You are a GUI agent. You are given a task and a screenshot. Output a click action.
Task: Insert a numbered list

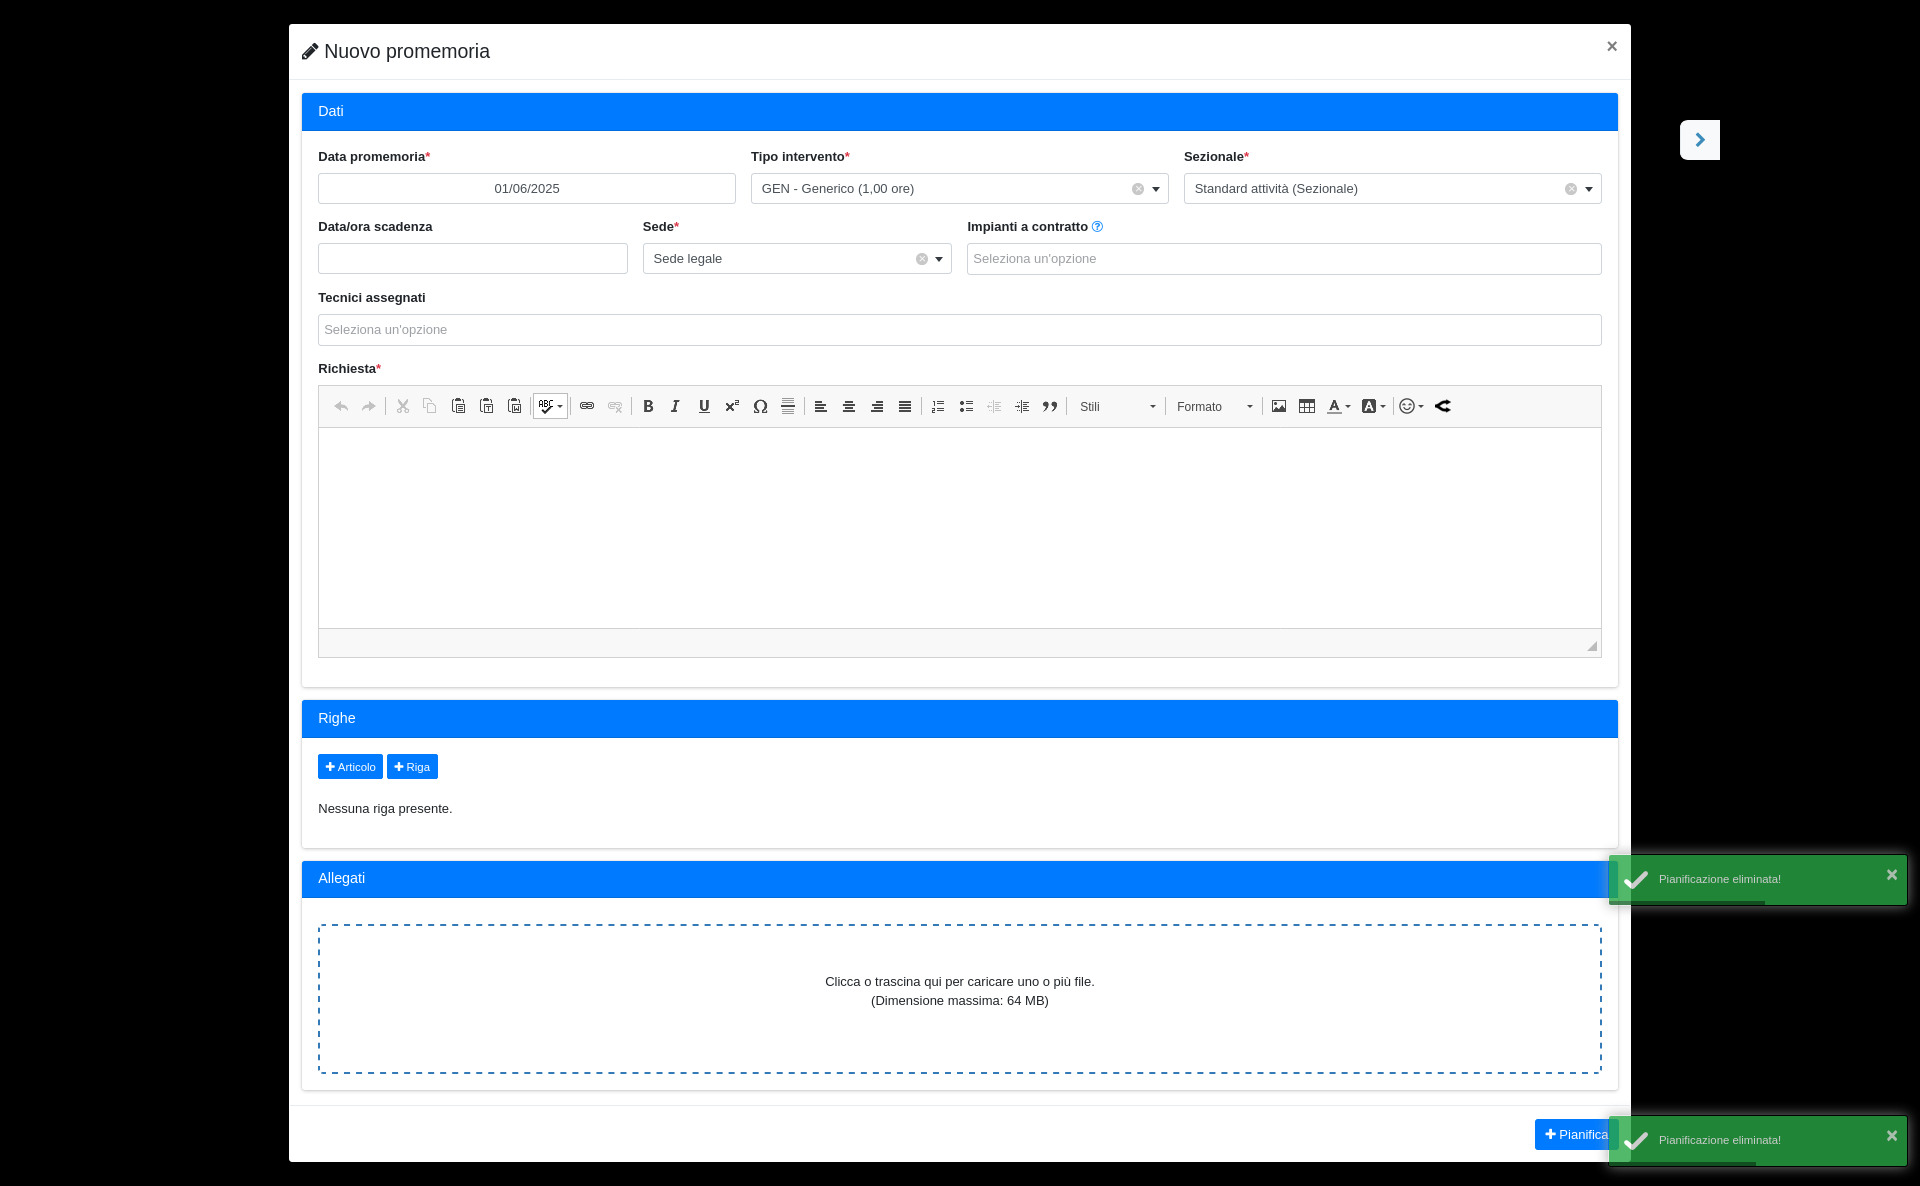point(938,406)
